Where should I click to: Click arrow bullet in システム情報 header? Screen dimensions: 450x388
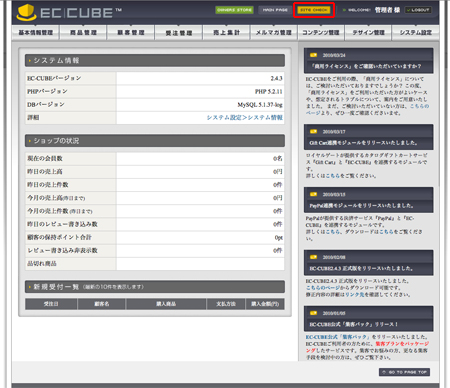30,61
